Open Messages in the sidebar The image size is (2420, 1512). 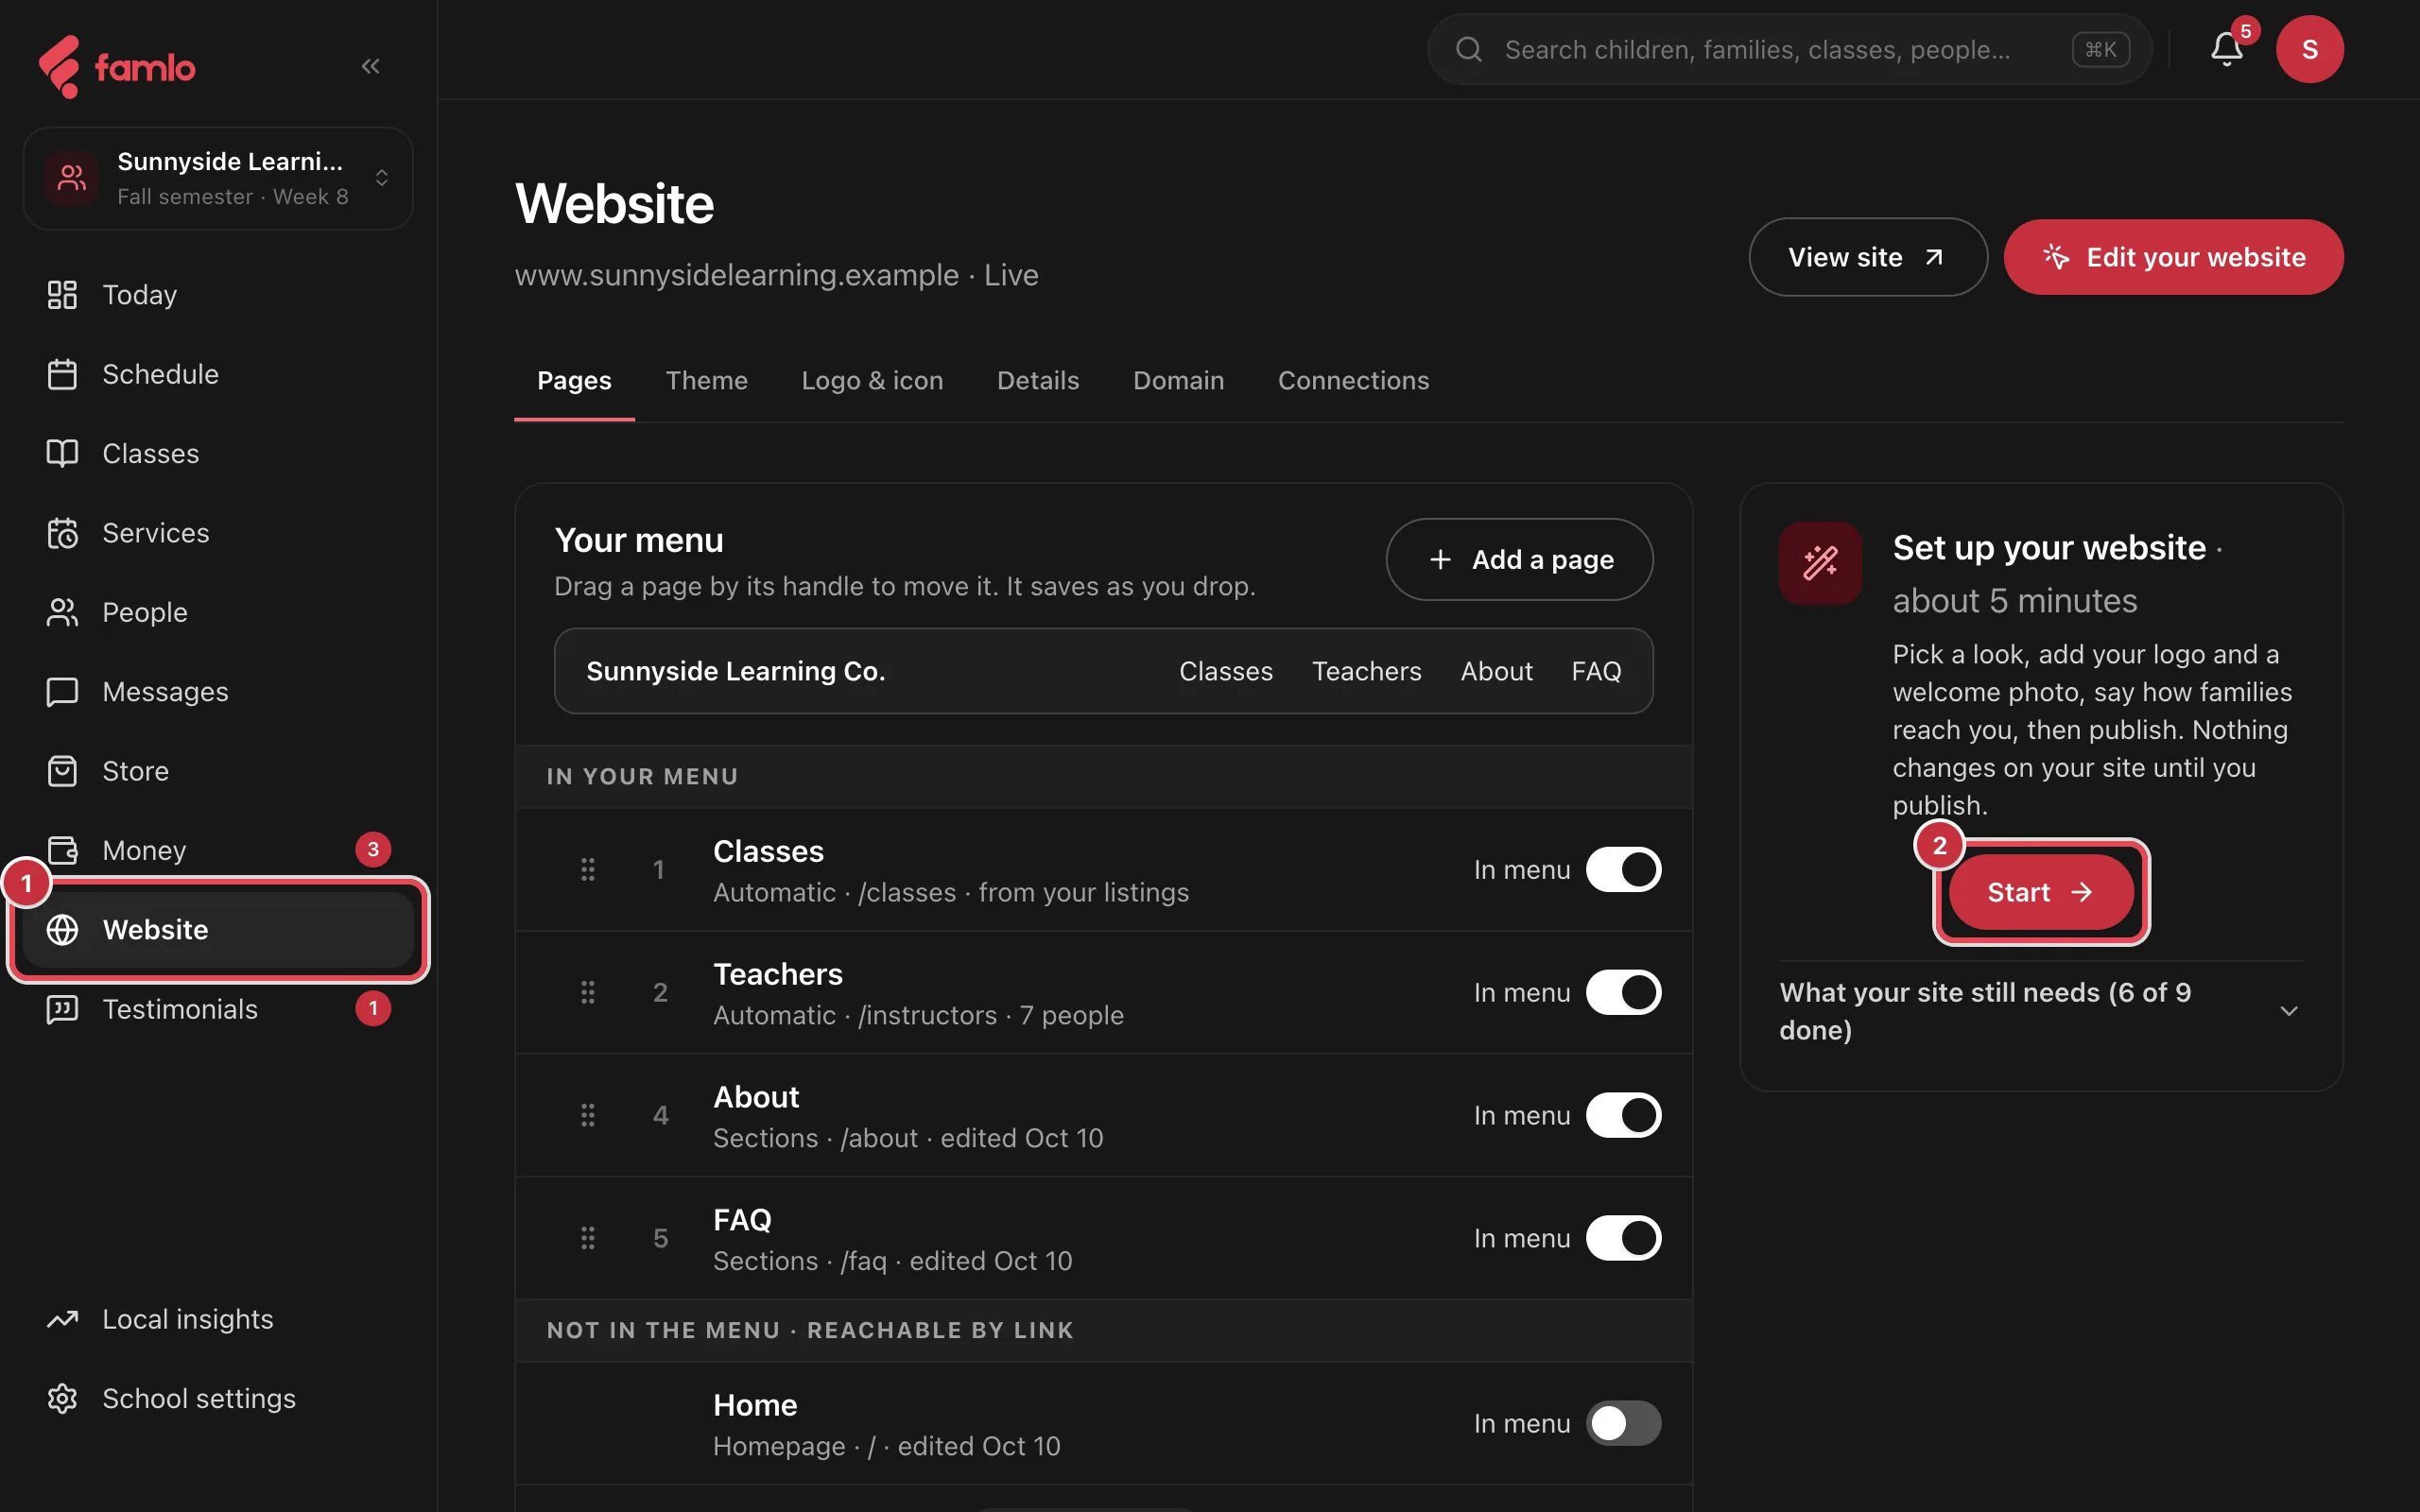[218, 692]
